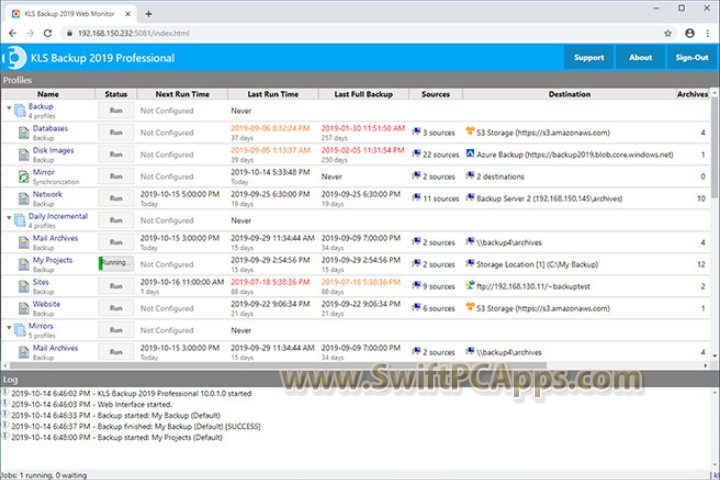Run the Databases backup profile
This screenshot has width=720, height=480.
[x=116, y=132]
